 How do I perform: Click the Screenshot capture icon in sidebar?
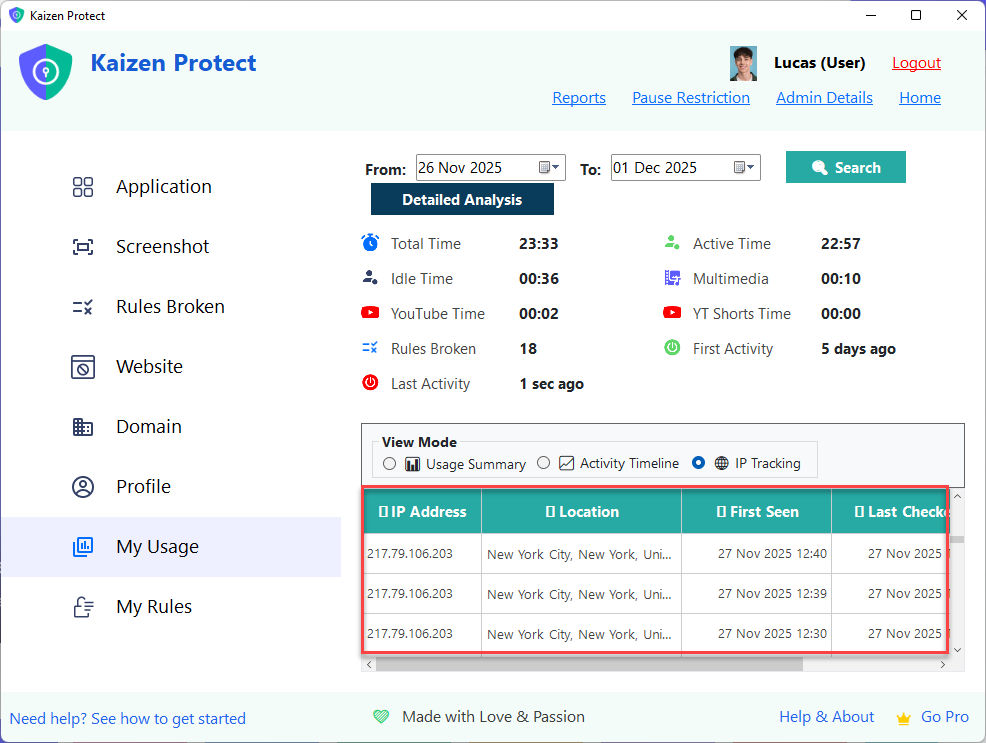click(x=83, y=247)
